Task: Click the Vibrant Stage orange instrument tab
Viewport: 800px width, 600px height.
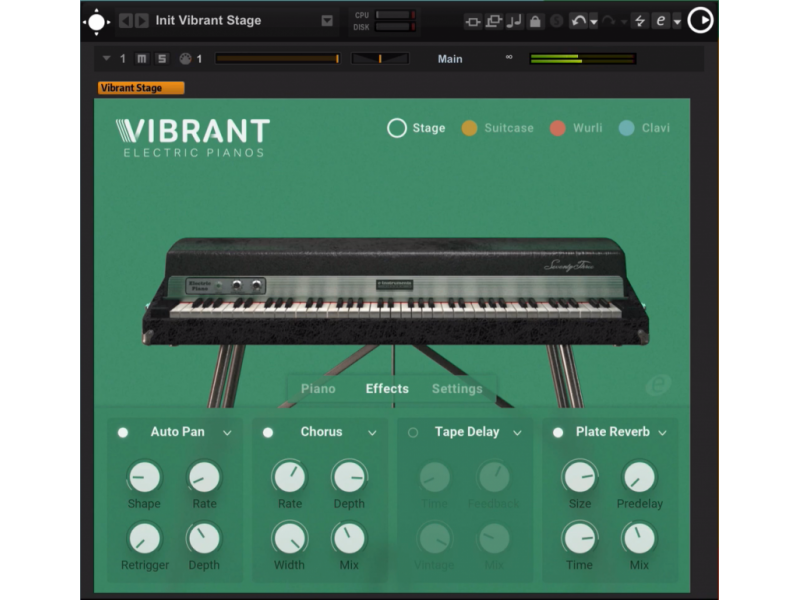Action: coord(141,88)
